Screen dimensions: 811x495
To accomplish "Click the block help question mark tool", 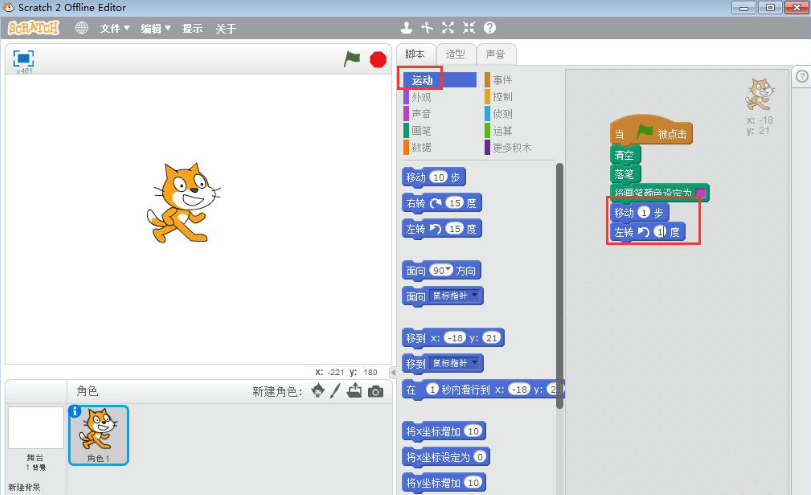I will coord(490,28).
